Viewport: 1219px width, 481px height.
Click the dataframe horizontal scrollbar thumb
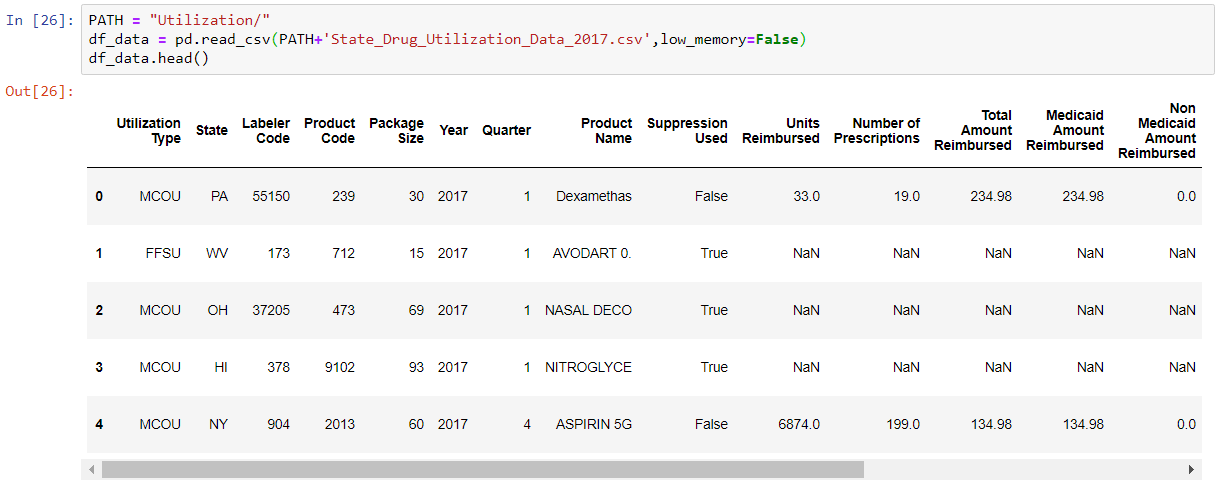pos(482,469)
